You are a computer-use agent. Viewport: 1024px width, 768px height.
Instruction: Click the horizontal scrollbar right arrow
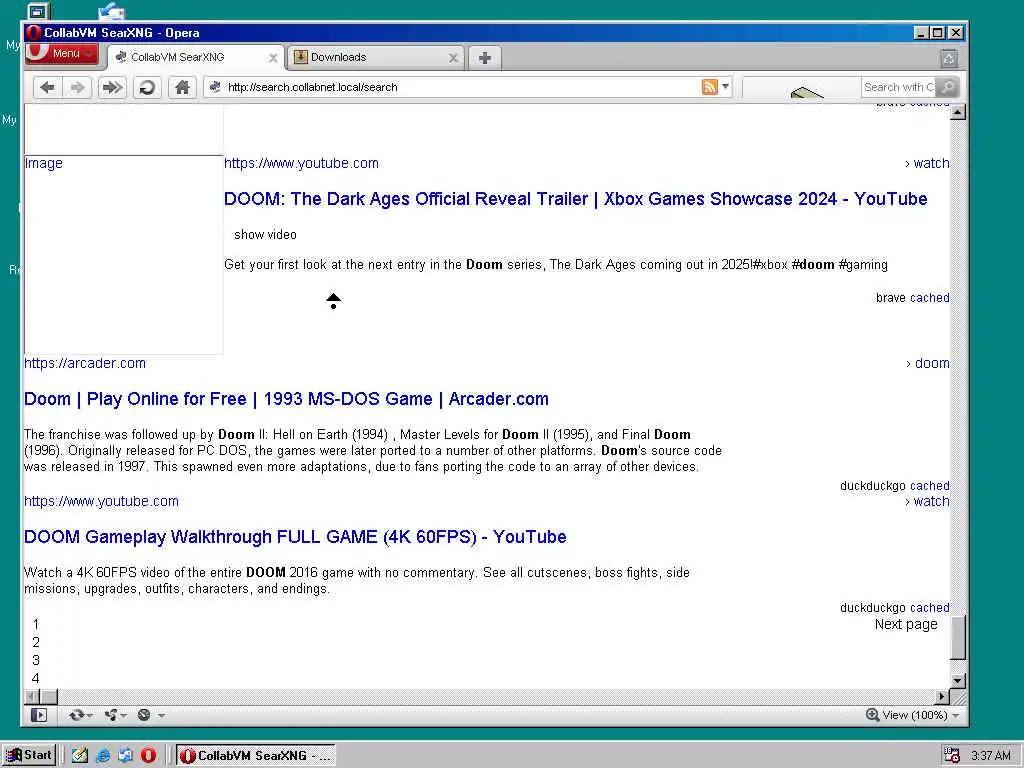[x=942, y=697]
